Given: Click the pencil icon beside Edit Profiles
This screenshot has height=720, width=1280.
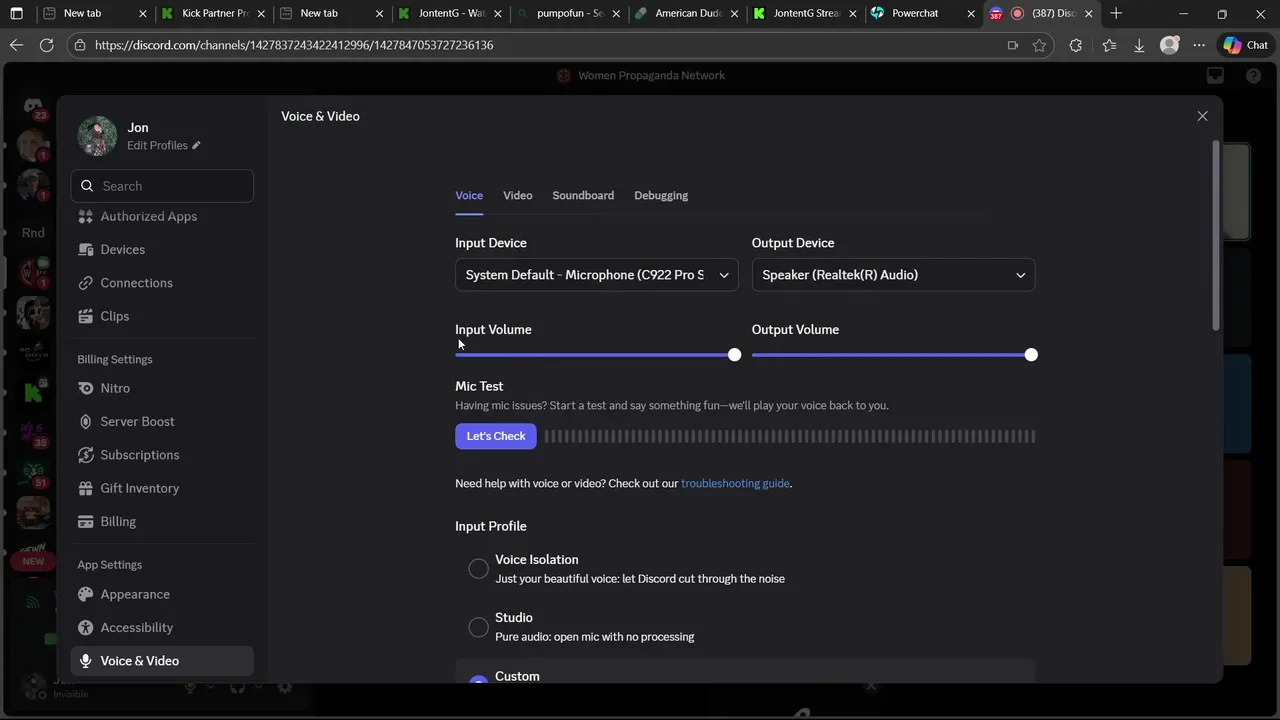Looking at the screenshot, I should click(x=196, y=145).
